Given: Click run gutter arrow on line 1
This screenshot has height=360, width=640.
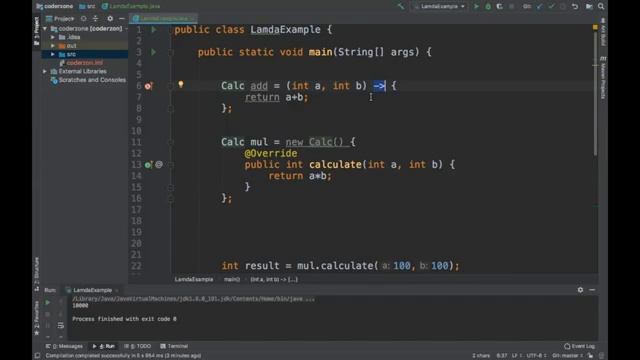Looking at the screenshot, I should pos(153,29).
